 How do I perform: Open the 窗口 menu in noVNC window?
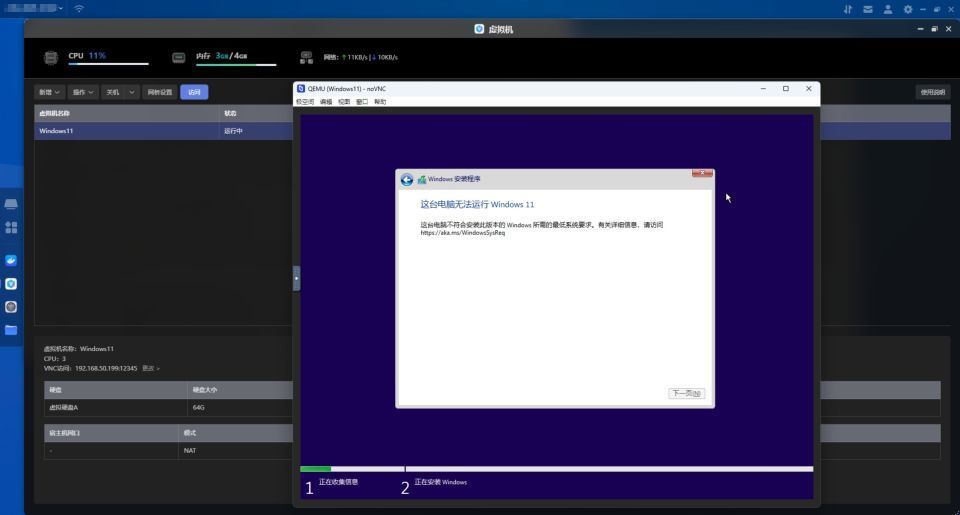362,102
